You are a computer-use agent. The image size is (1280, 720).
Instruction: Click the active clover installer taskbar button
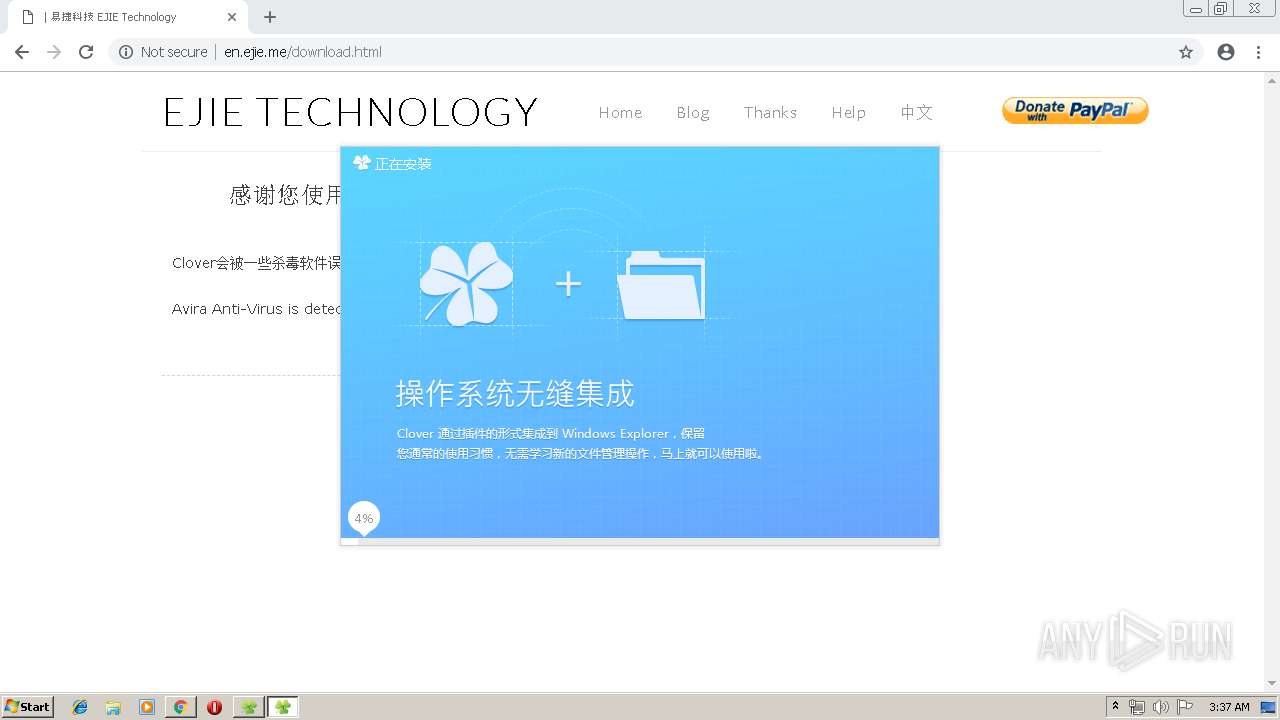pyautogui.click(x=283, y=707)
